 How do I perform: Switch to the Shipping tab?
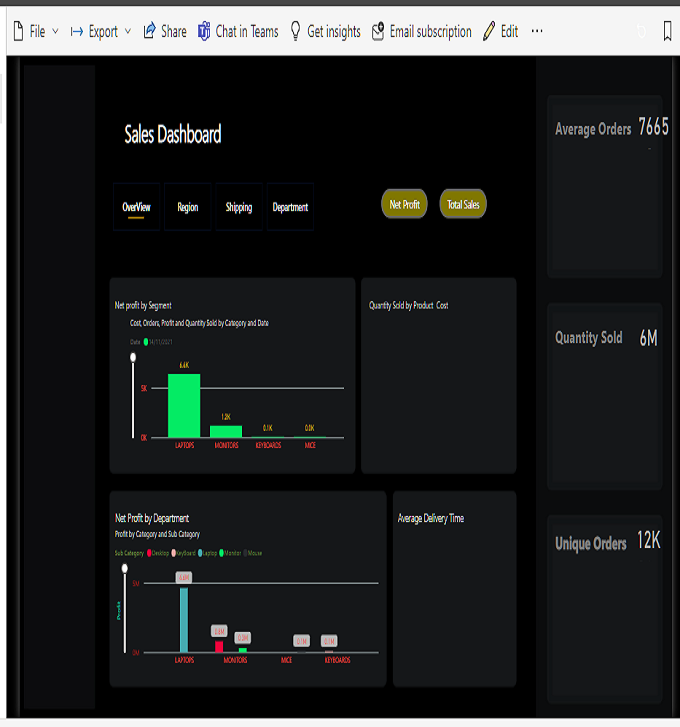pyautogui.click(x=239, y=207)
